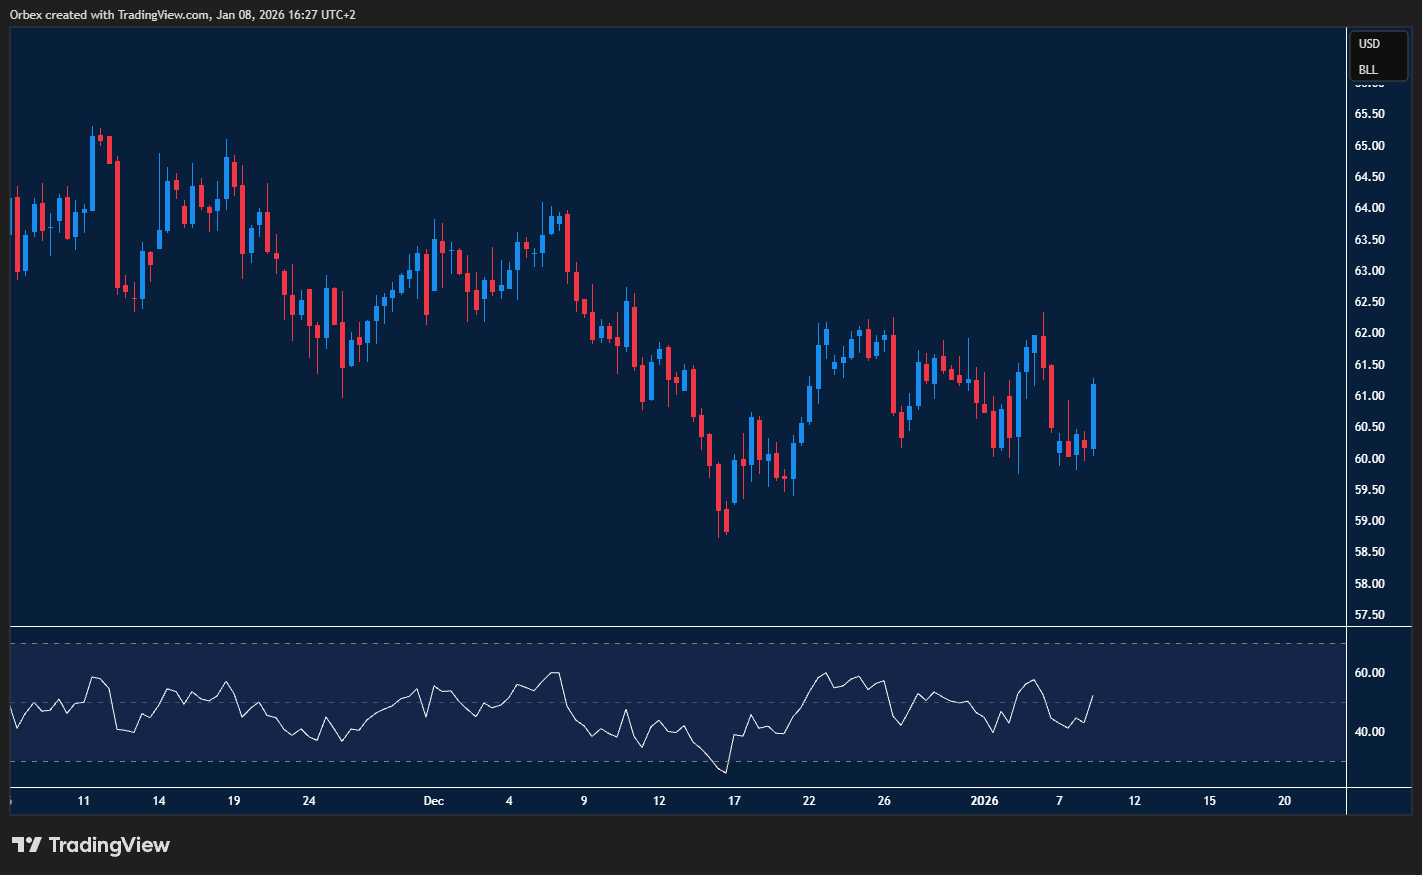
Task: Click the 22 date label on axis
Action: pyautogui.click(x=808, y=801)
